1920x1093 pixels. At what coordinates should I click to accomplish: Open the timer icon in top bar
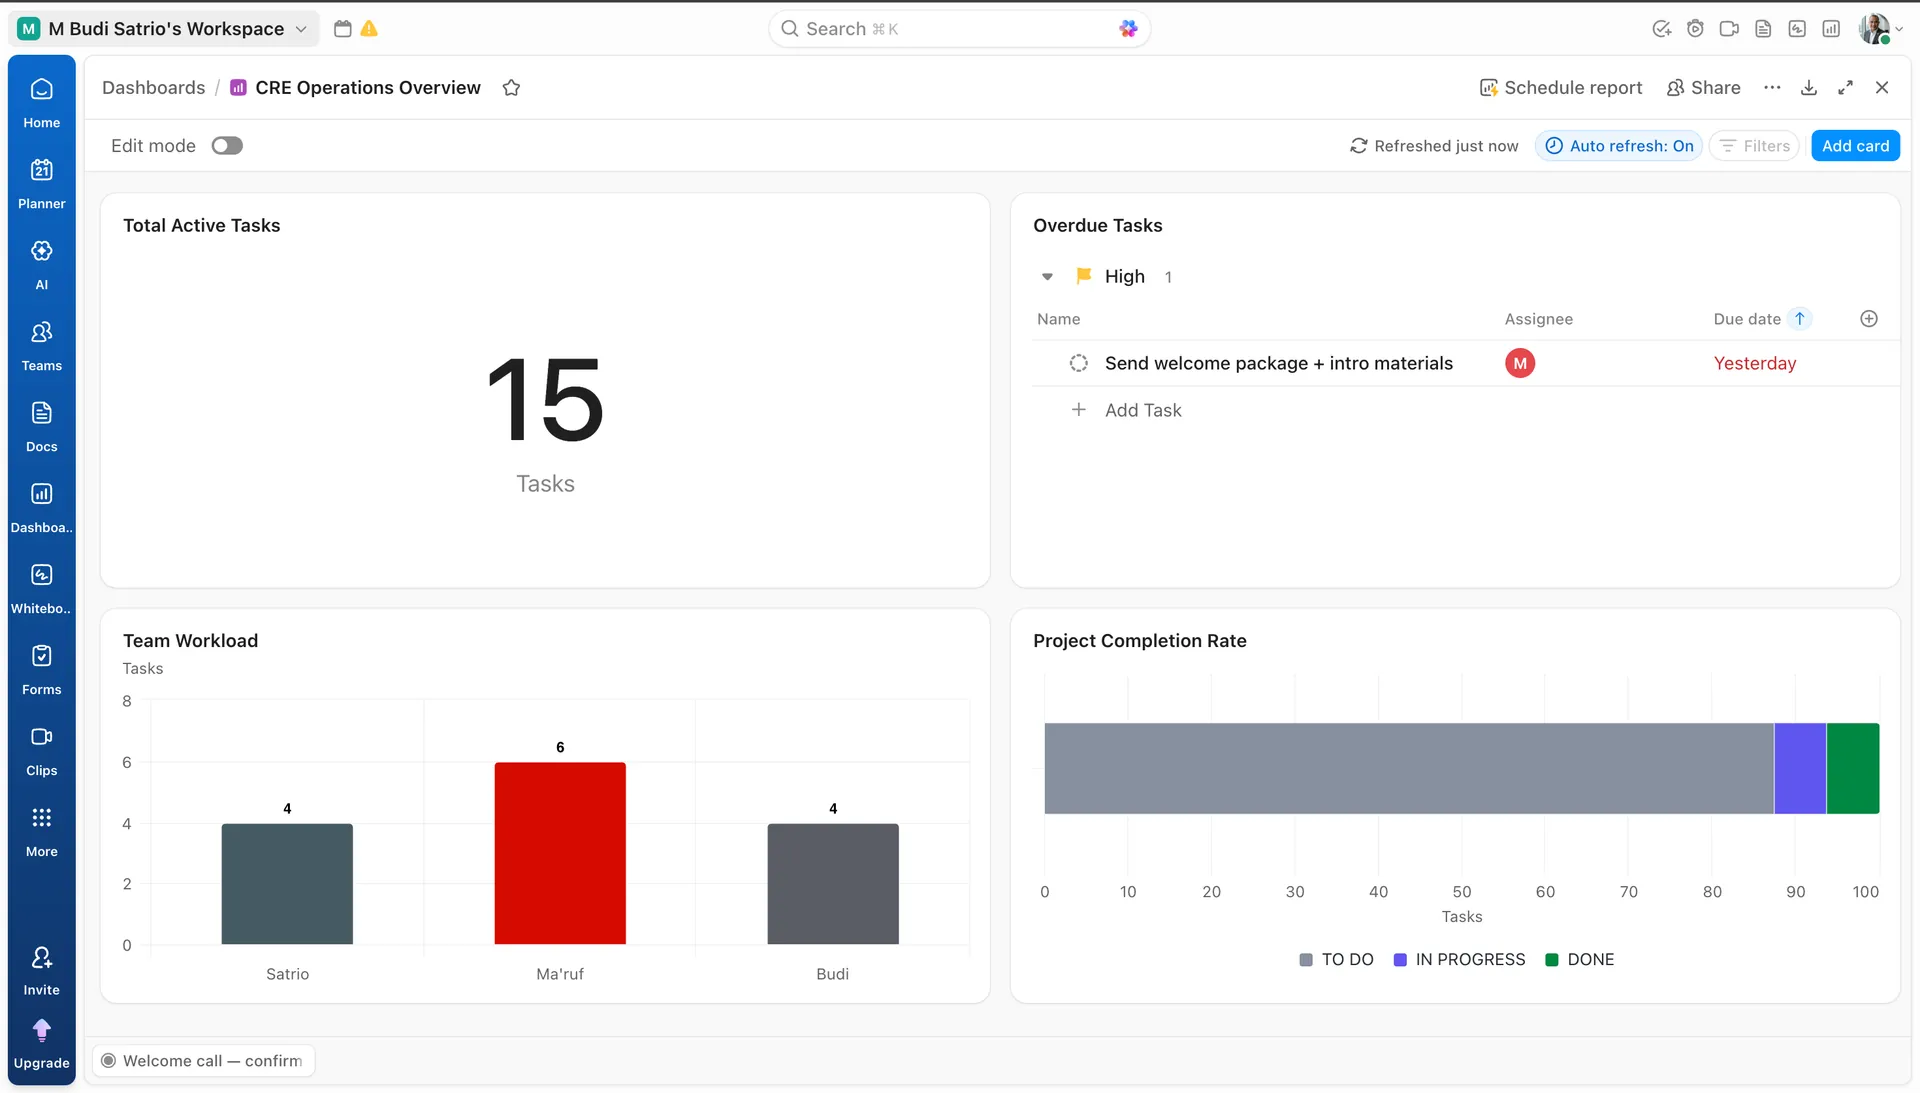pos(1695,28)
